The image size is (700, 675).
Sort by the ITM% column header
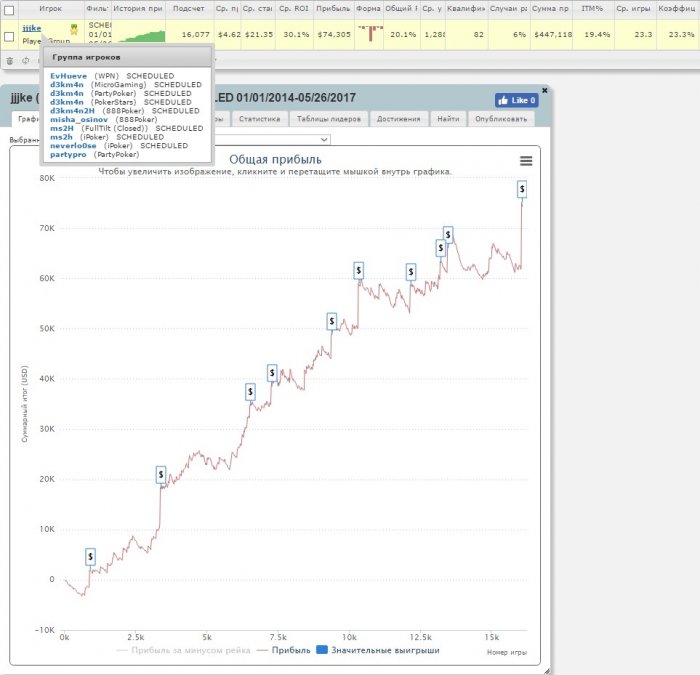[x=592, y=8]
